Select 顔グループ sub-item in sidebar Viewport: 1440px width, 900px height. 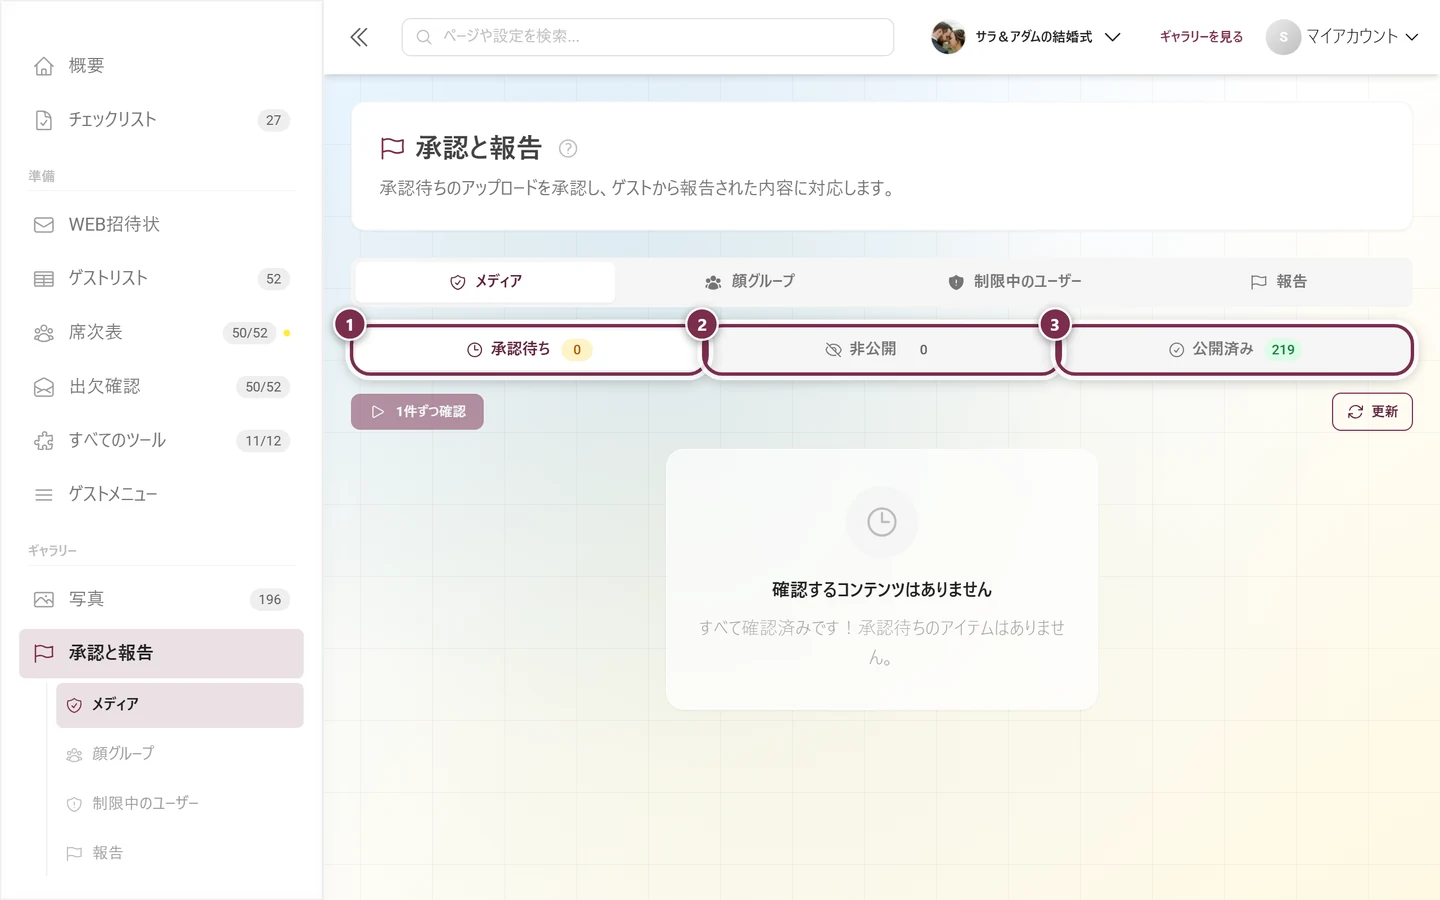click(x=180, y=754)
